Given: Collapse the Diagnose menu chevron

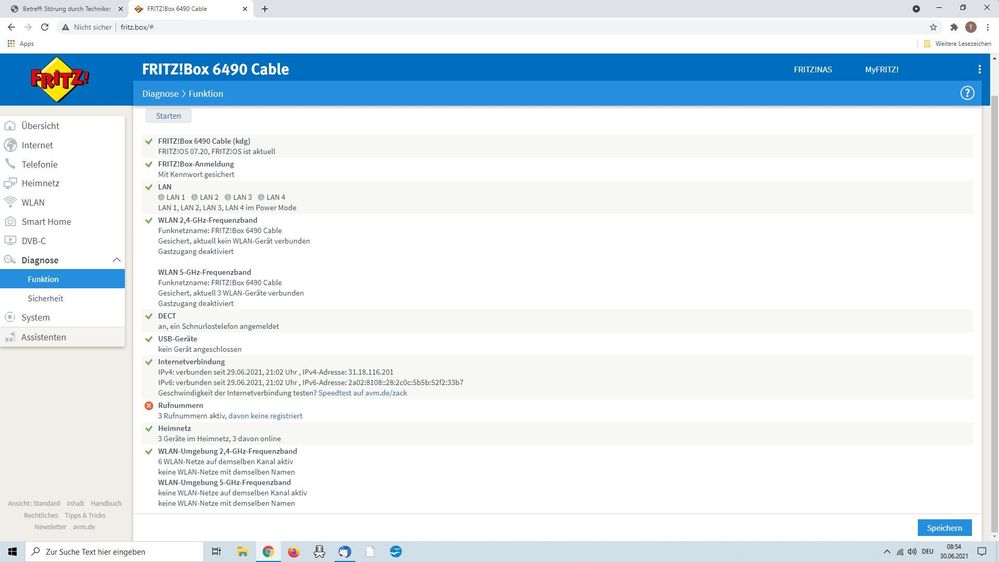Looking at the screenshot, I should pos(117,260).
